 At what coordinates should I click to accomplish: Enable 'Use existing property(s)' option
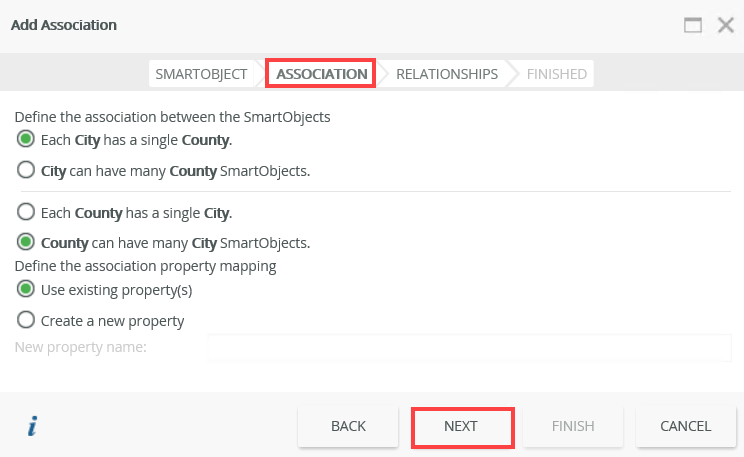[x=26, y=290]
